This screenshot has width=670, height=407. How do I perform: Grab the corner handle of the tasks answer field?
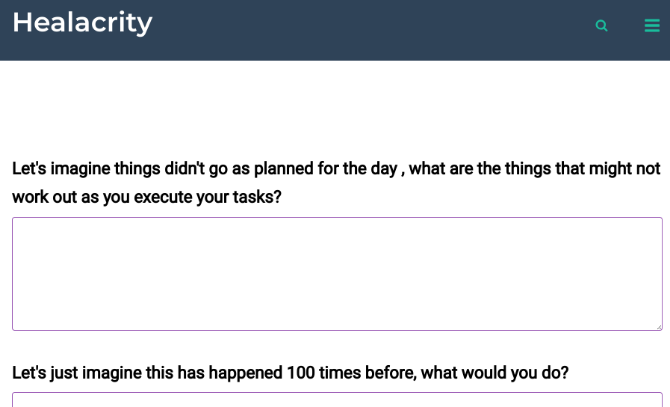click(x=659, y=327)
